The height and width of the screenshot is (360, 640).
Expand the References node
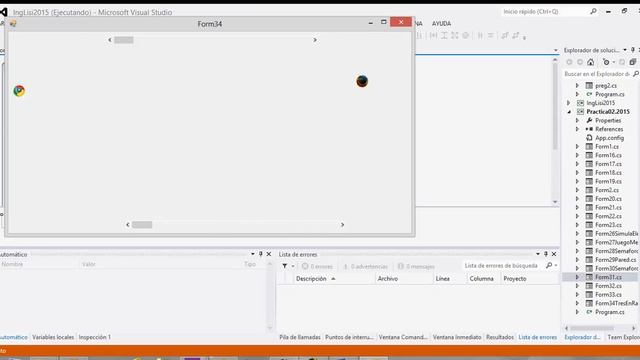pos(577,129)
